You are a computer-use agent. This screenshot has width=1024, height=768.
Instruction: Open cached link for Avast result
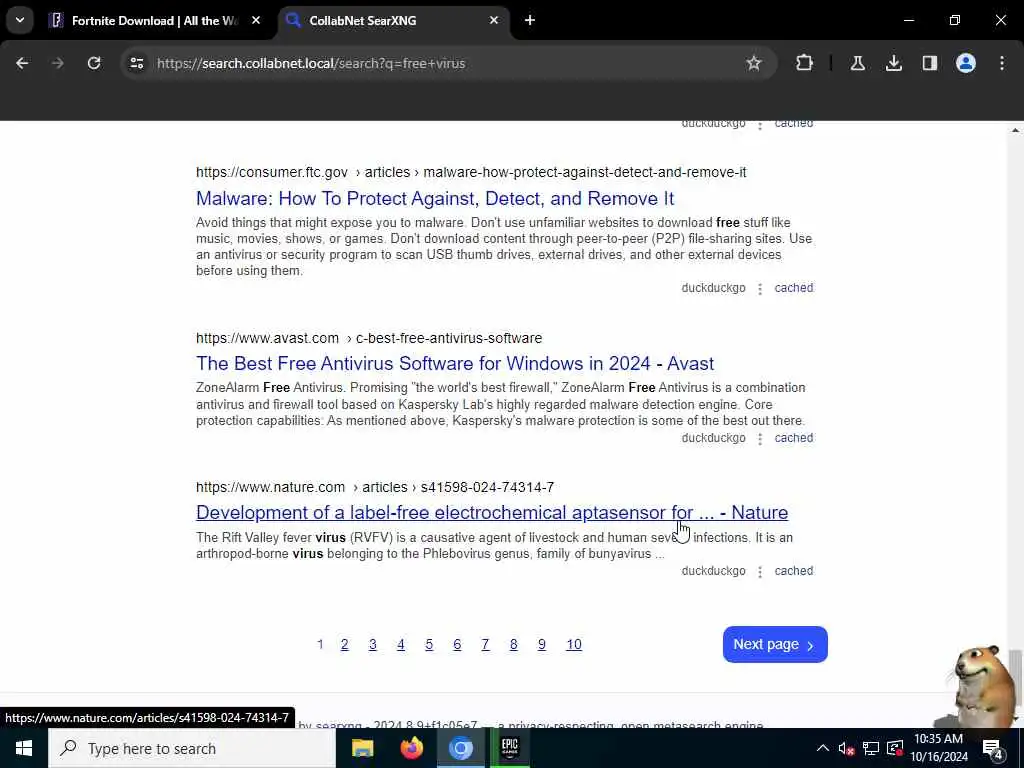[x=793, y=438]
